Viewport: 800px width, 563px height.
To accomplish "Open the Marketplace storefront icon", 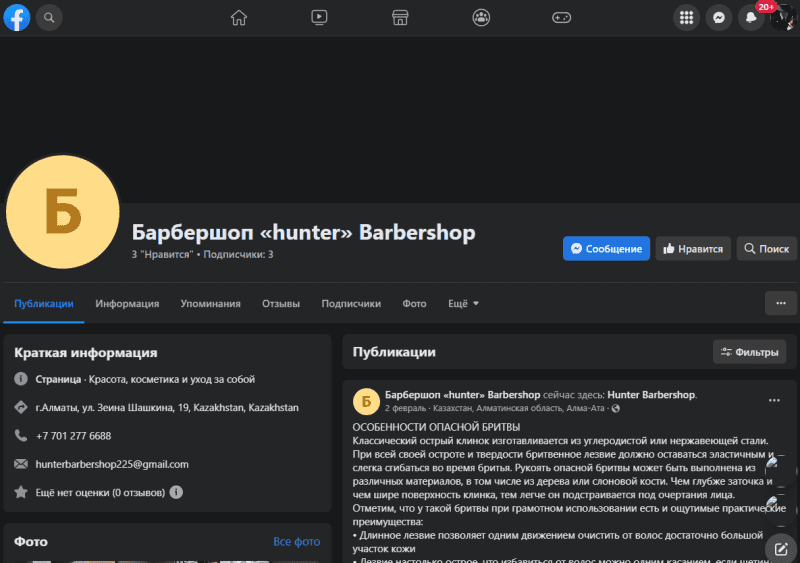I will click(400, 17).
